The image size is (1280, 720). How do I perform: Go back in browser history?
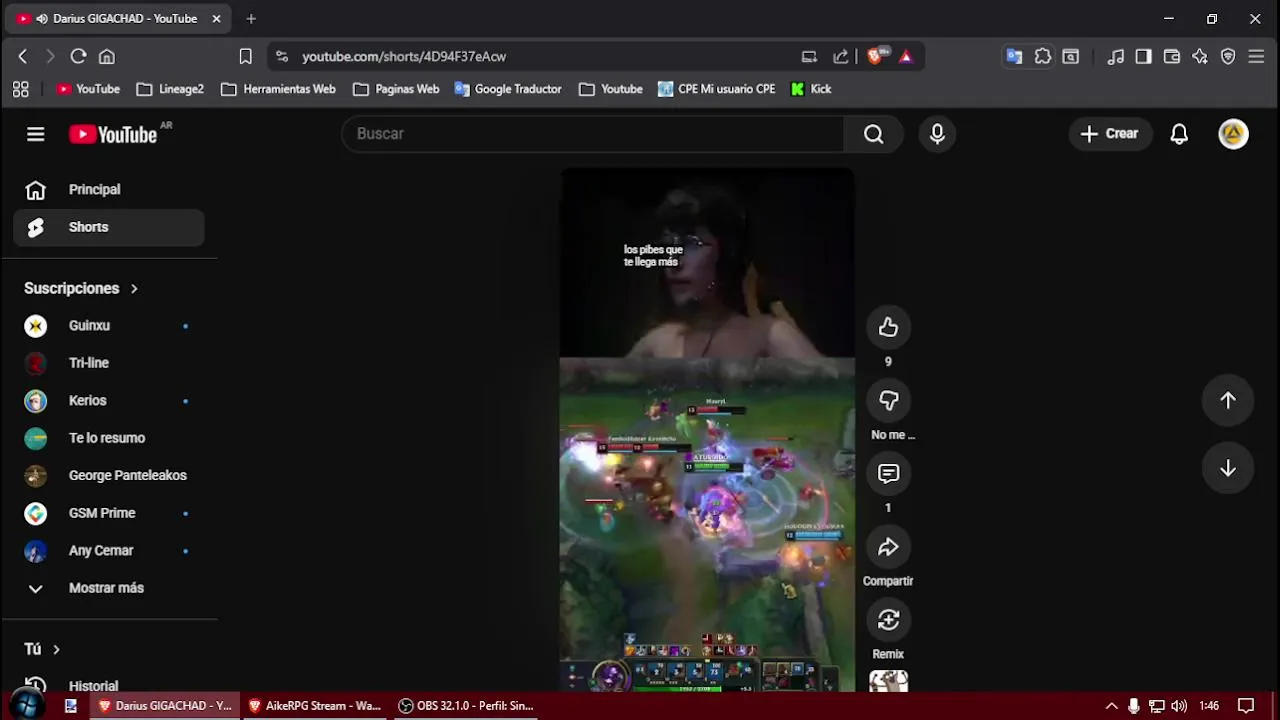tap(22, 57)
